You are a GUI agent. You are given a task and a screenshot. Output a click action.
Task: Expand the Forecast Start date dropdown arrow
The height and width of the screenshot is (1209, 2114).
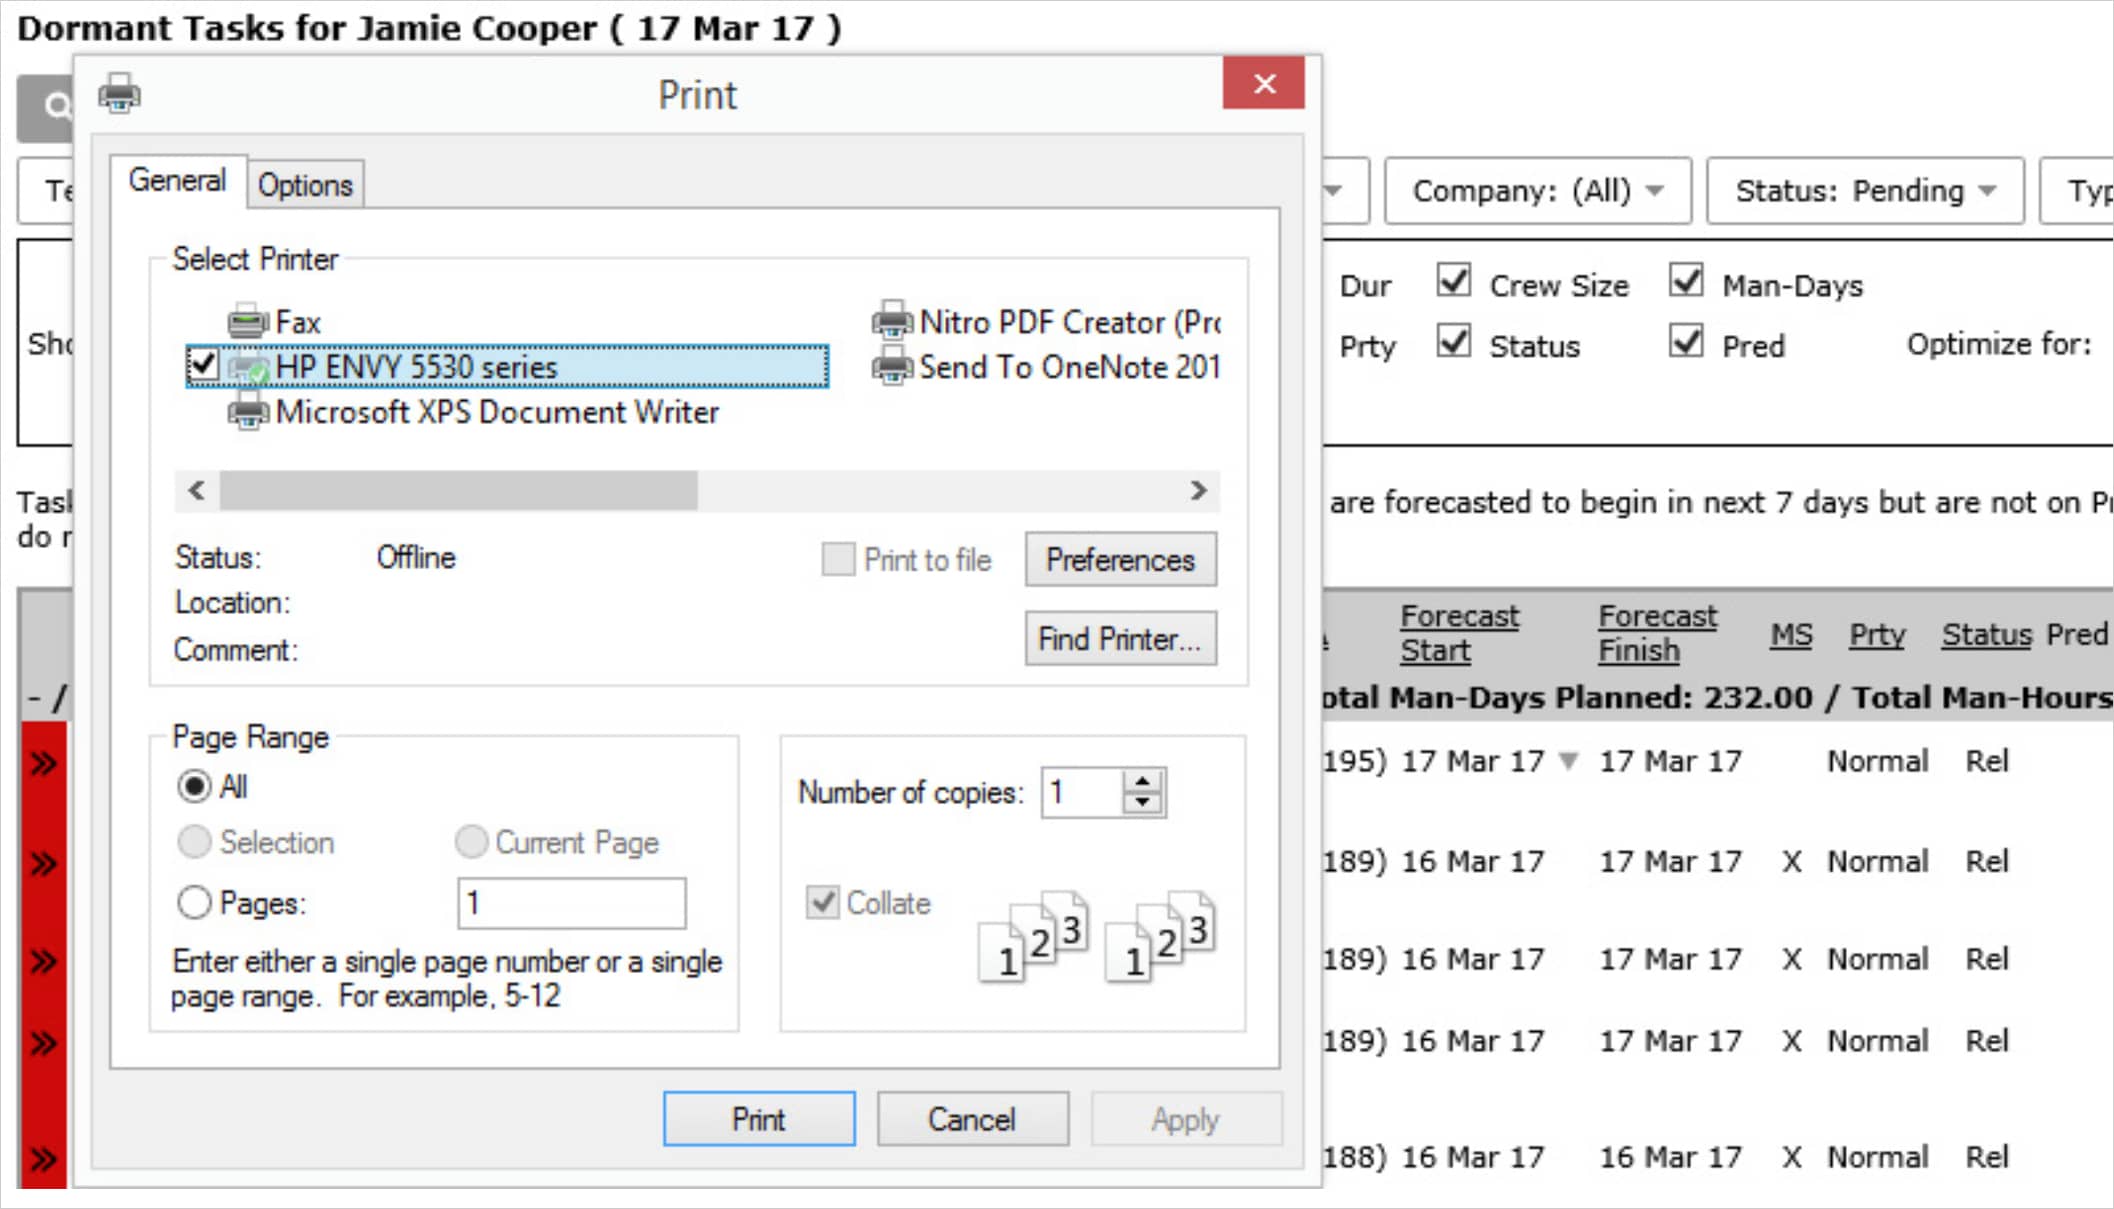[1569, 761]
